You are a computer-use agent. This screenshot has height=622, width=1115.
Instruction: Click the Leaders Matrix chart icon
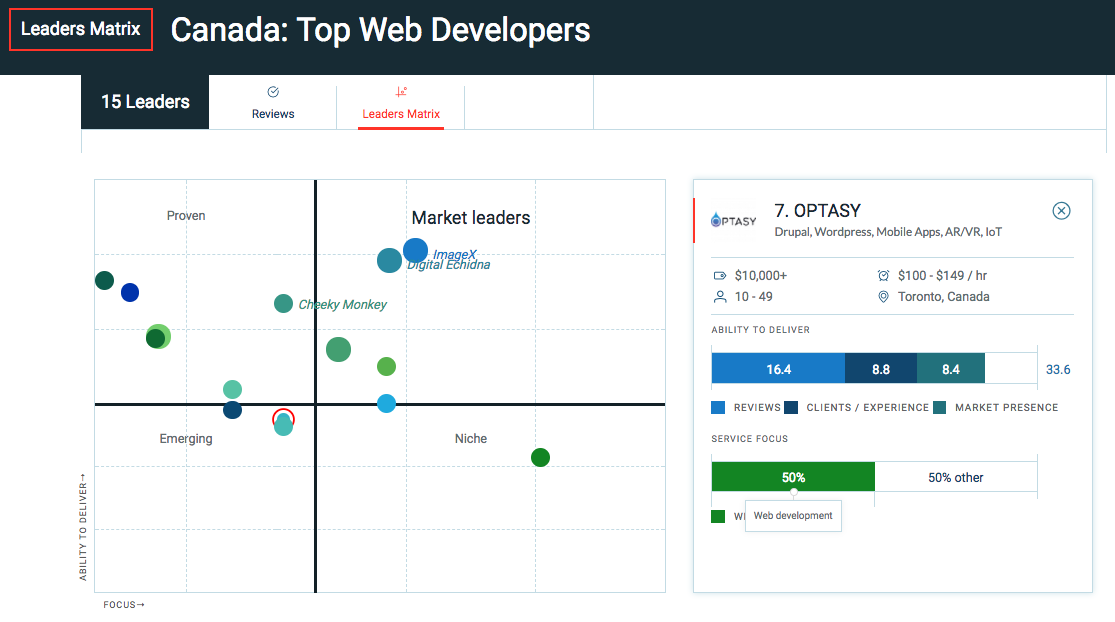[401, 92]
